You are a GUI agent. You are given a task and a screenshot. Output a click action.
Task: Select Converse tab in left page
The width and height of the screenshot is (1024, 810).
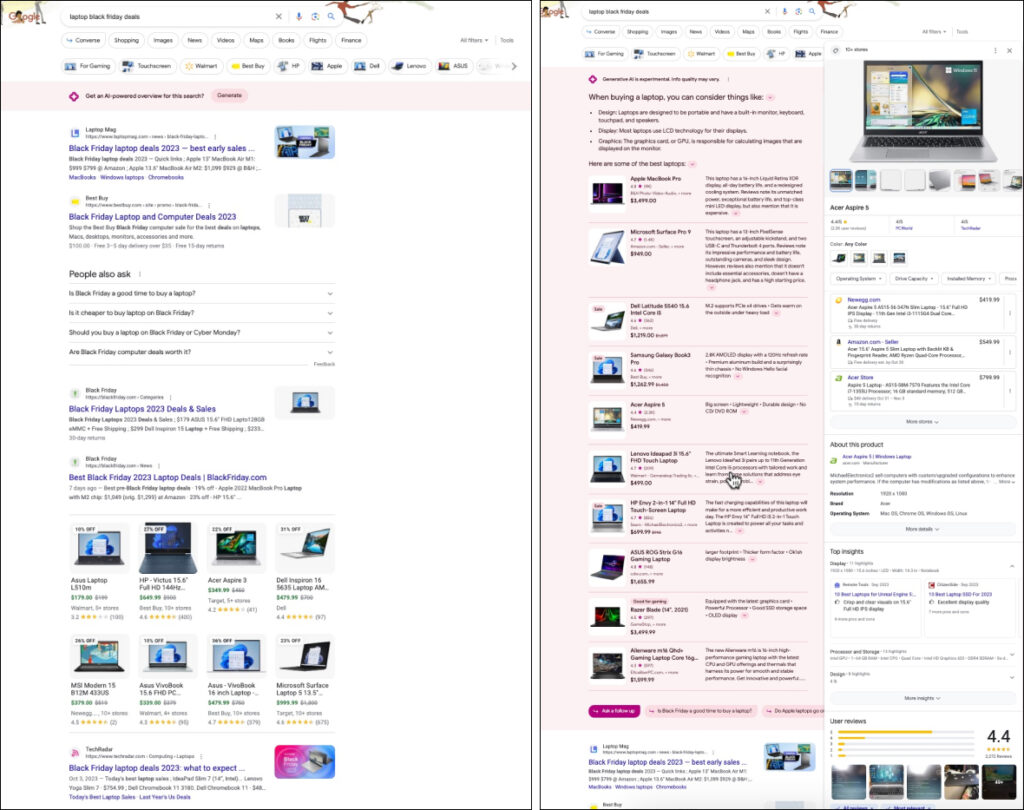[83, 40]
